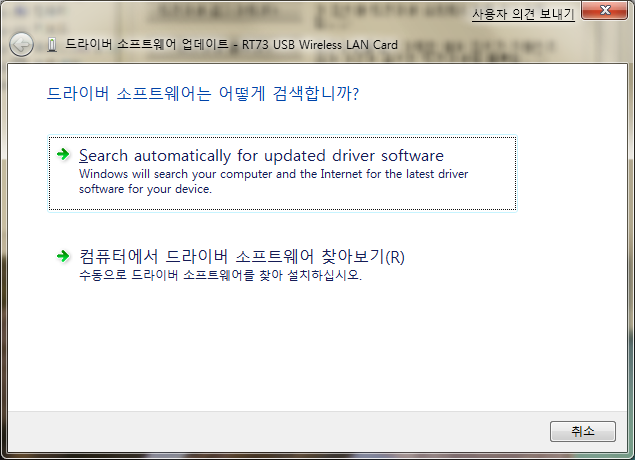Click green arrow beside Search automatically option
635x460 pixels.
tap(63, 154)
